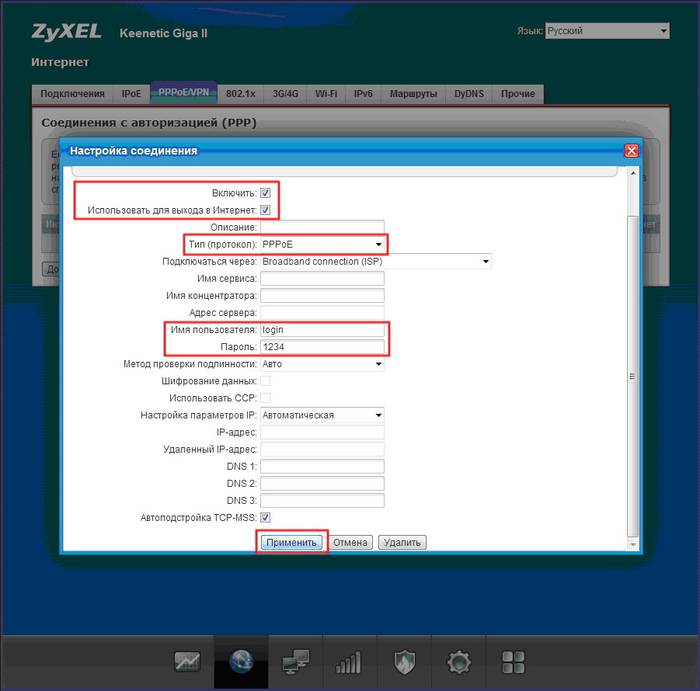The image size is (700, 691).
Task: Switch to the Wi-Fi tab
Action: coord(326,94)
